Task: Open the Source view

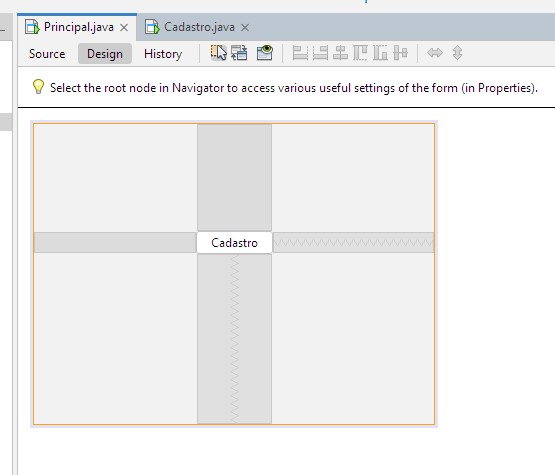Action: (47, 54)
